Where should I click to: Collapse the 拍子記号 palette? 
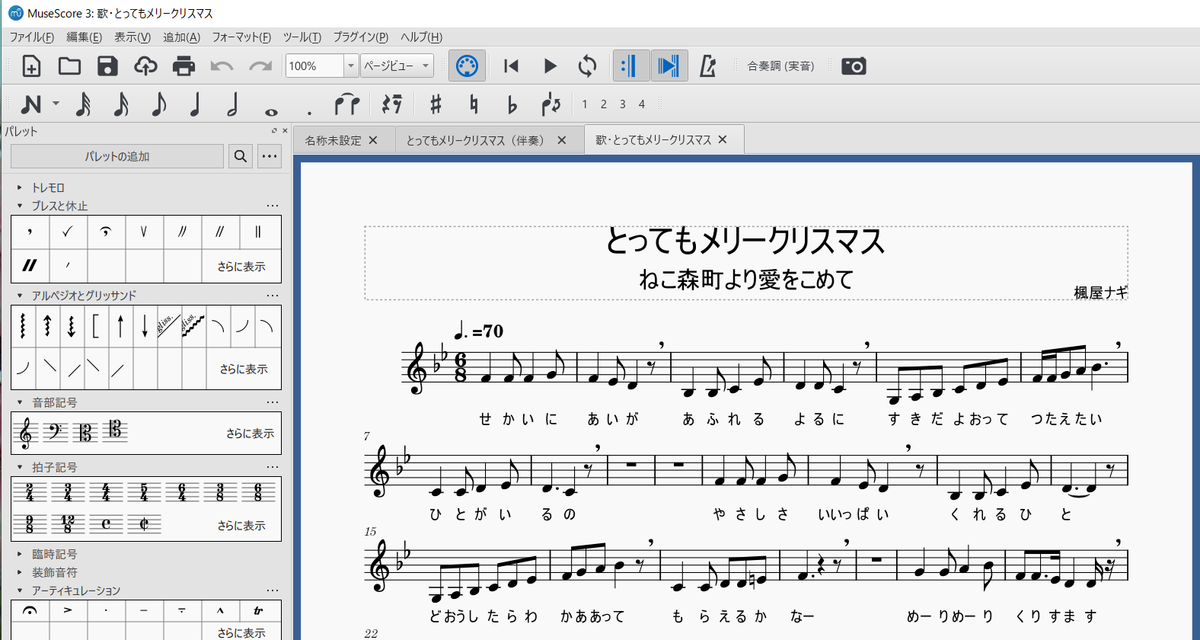19,467
